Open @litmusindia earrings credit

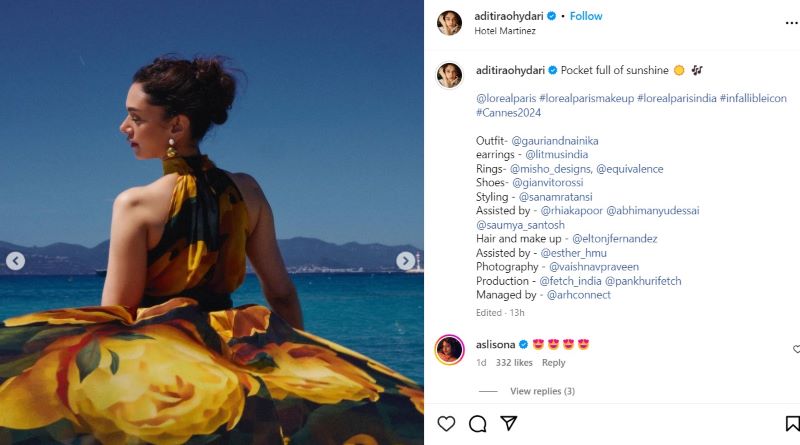pos(557,155)
